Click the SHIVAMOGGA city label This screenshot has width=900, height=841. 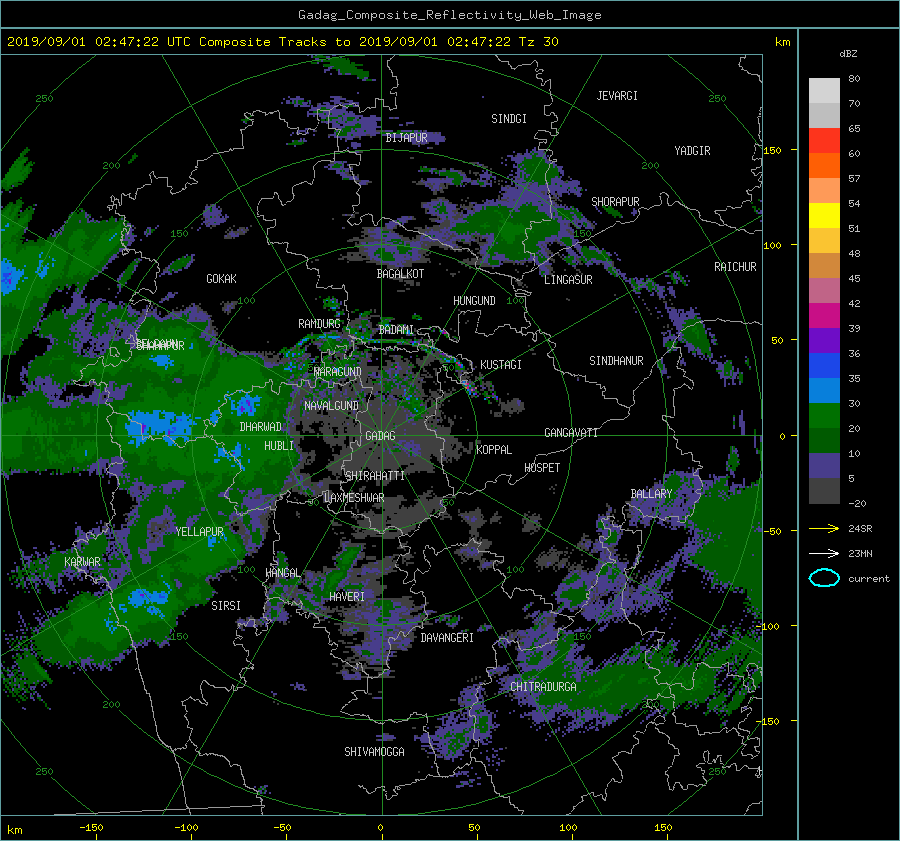pyautogui.click(x=374, y=752)
